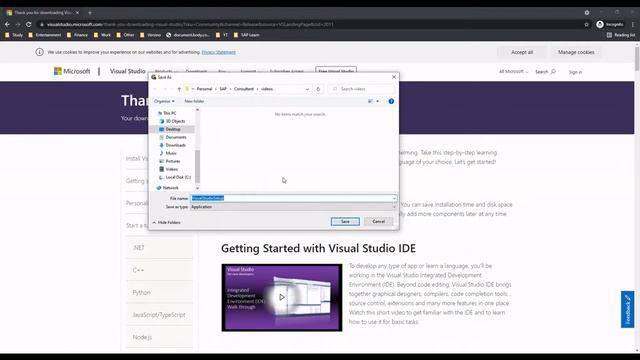Open a new browser tab with plus

tap(90, 13)
